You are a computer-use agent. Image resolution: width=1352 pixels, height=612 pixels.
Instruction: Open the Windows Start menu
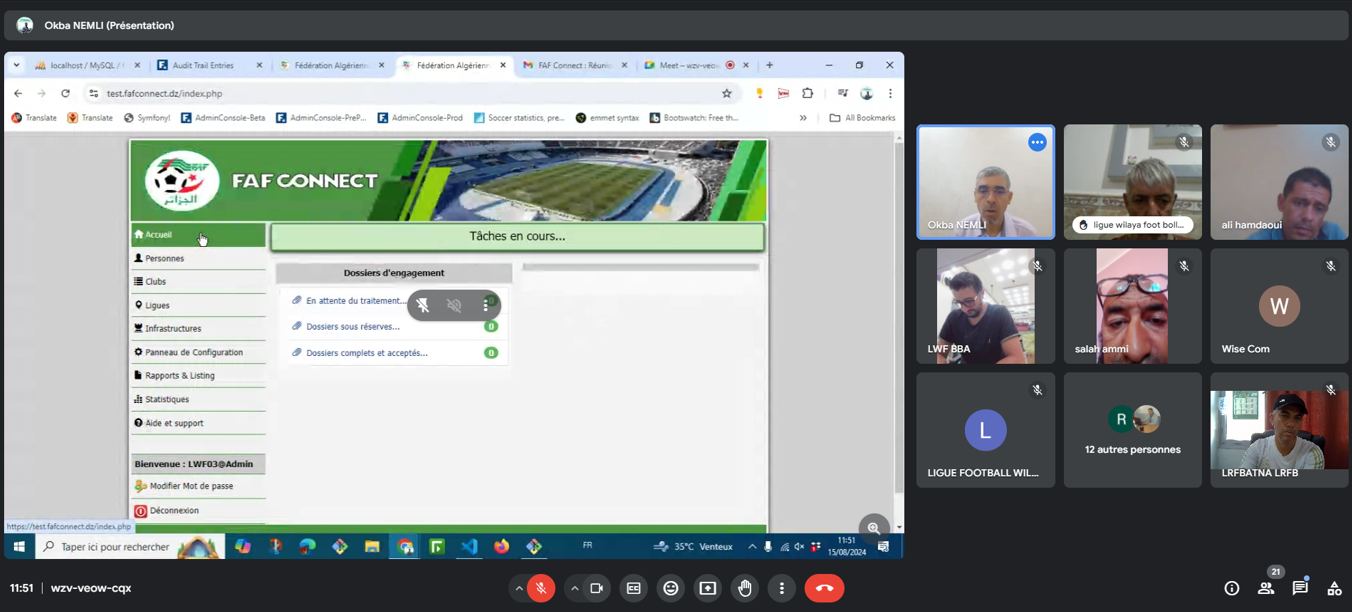pyautogui.click(x=19, y=547)
